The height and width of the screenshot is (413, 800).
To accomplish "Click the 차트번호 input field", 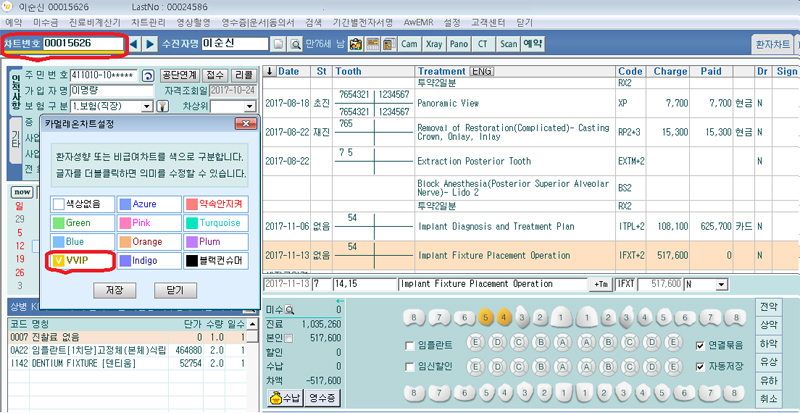I will 83,44.
